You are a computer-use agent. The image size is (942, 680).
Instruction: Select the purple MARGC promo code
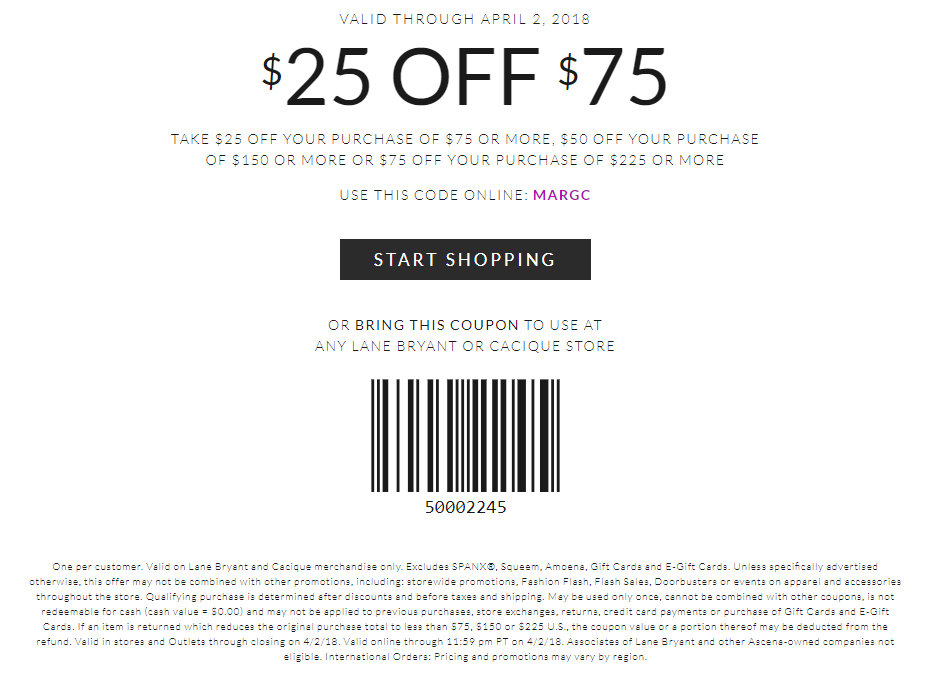562,195
